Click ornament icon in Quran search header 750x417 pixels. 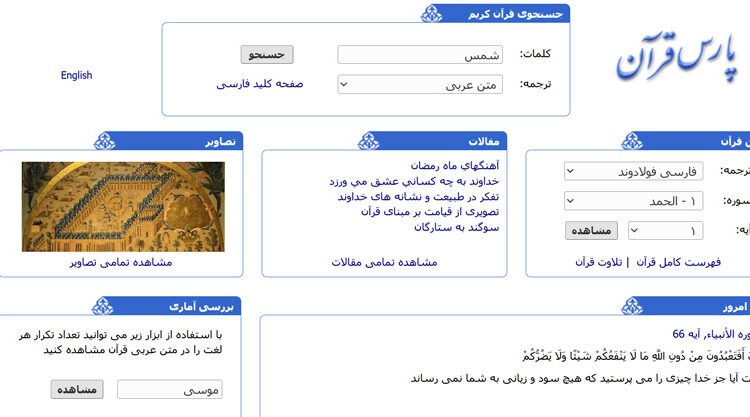[x=431, y=13]
